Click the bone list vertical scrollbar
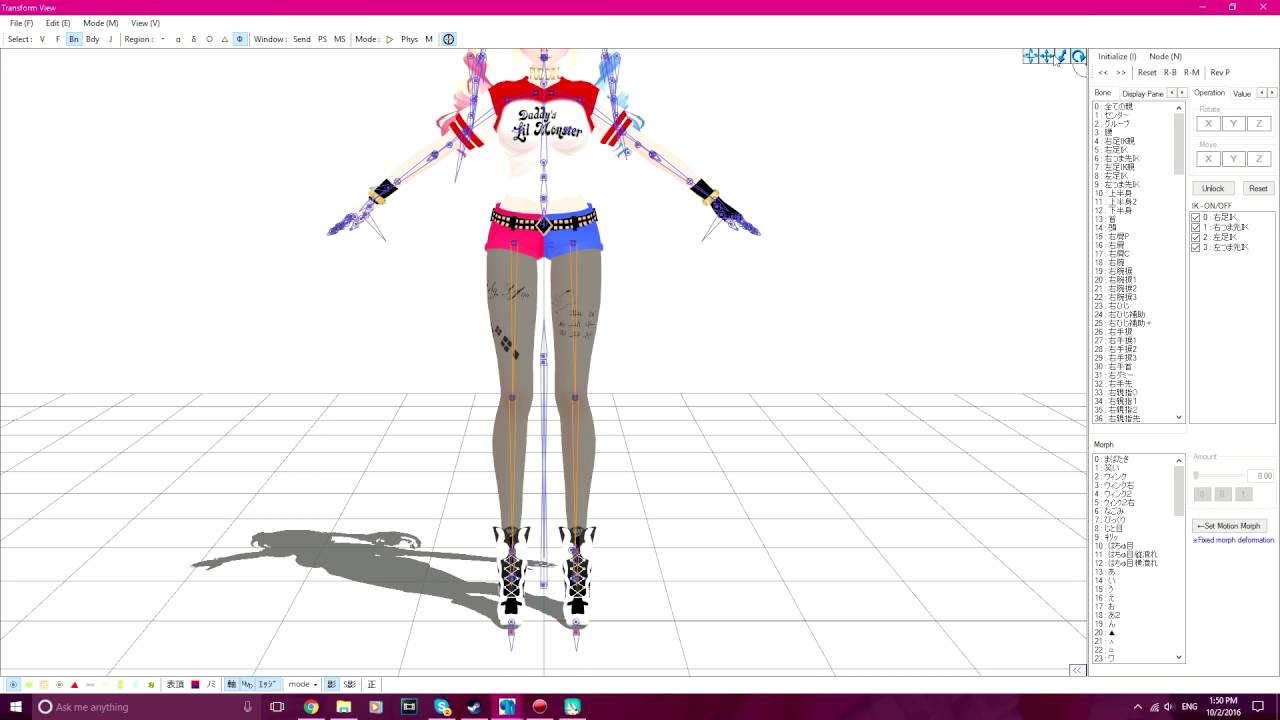Screen dimensions: 1280x720 click(1179, 262)
